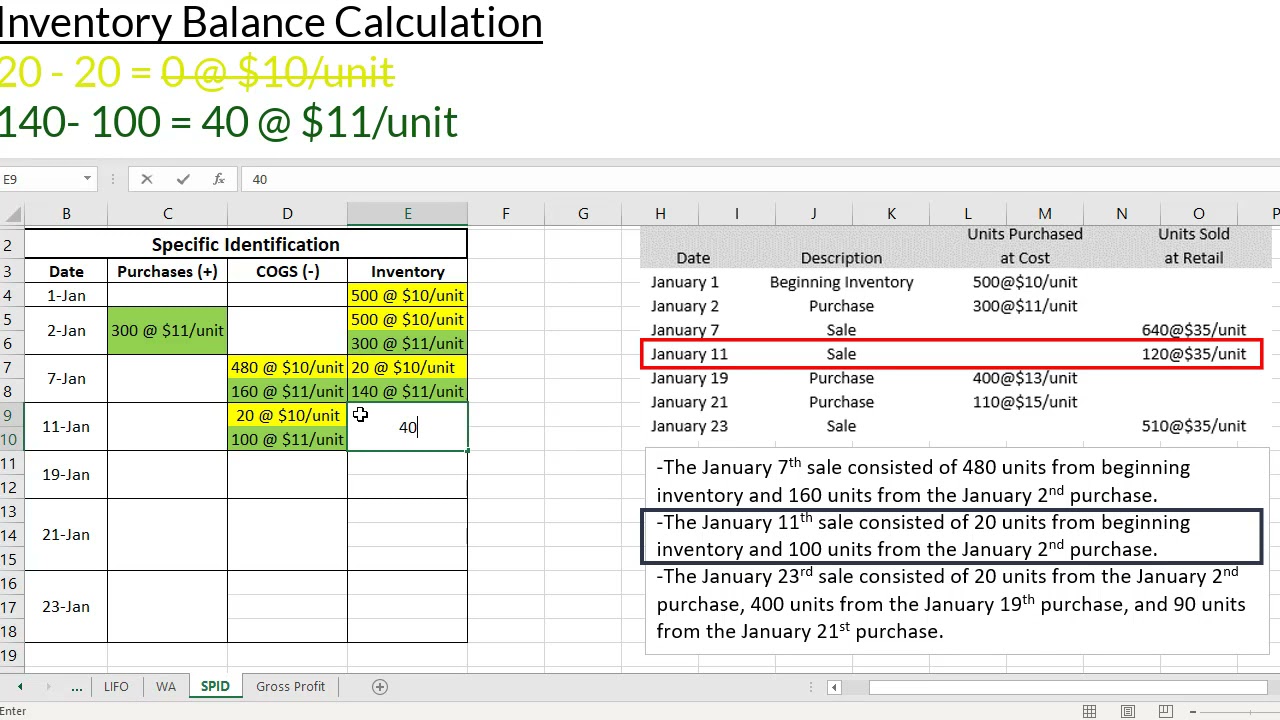Click the 23-Jan date cell
The image size is (1280, 720).
[66, 607]
